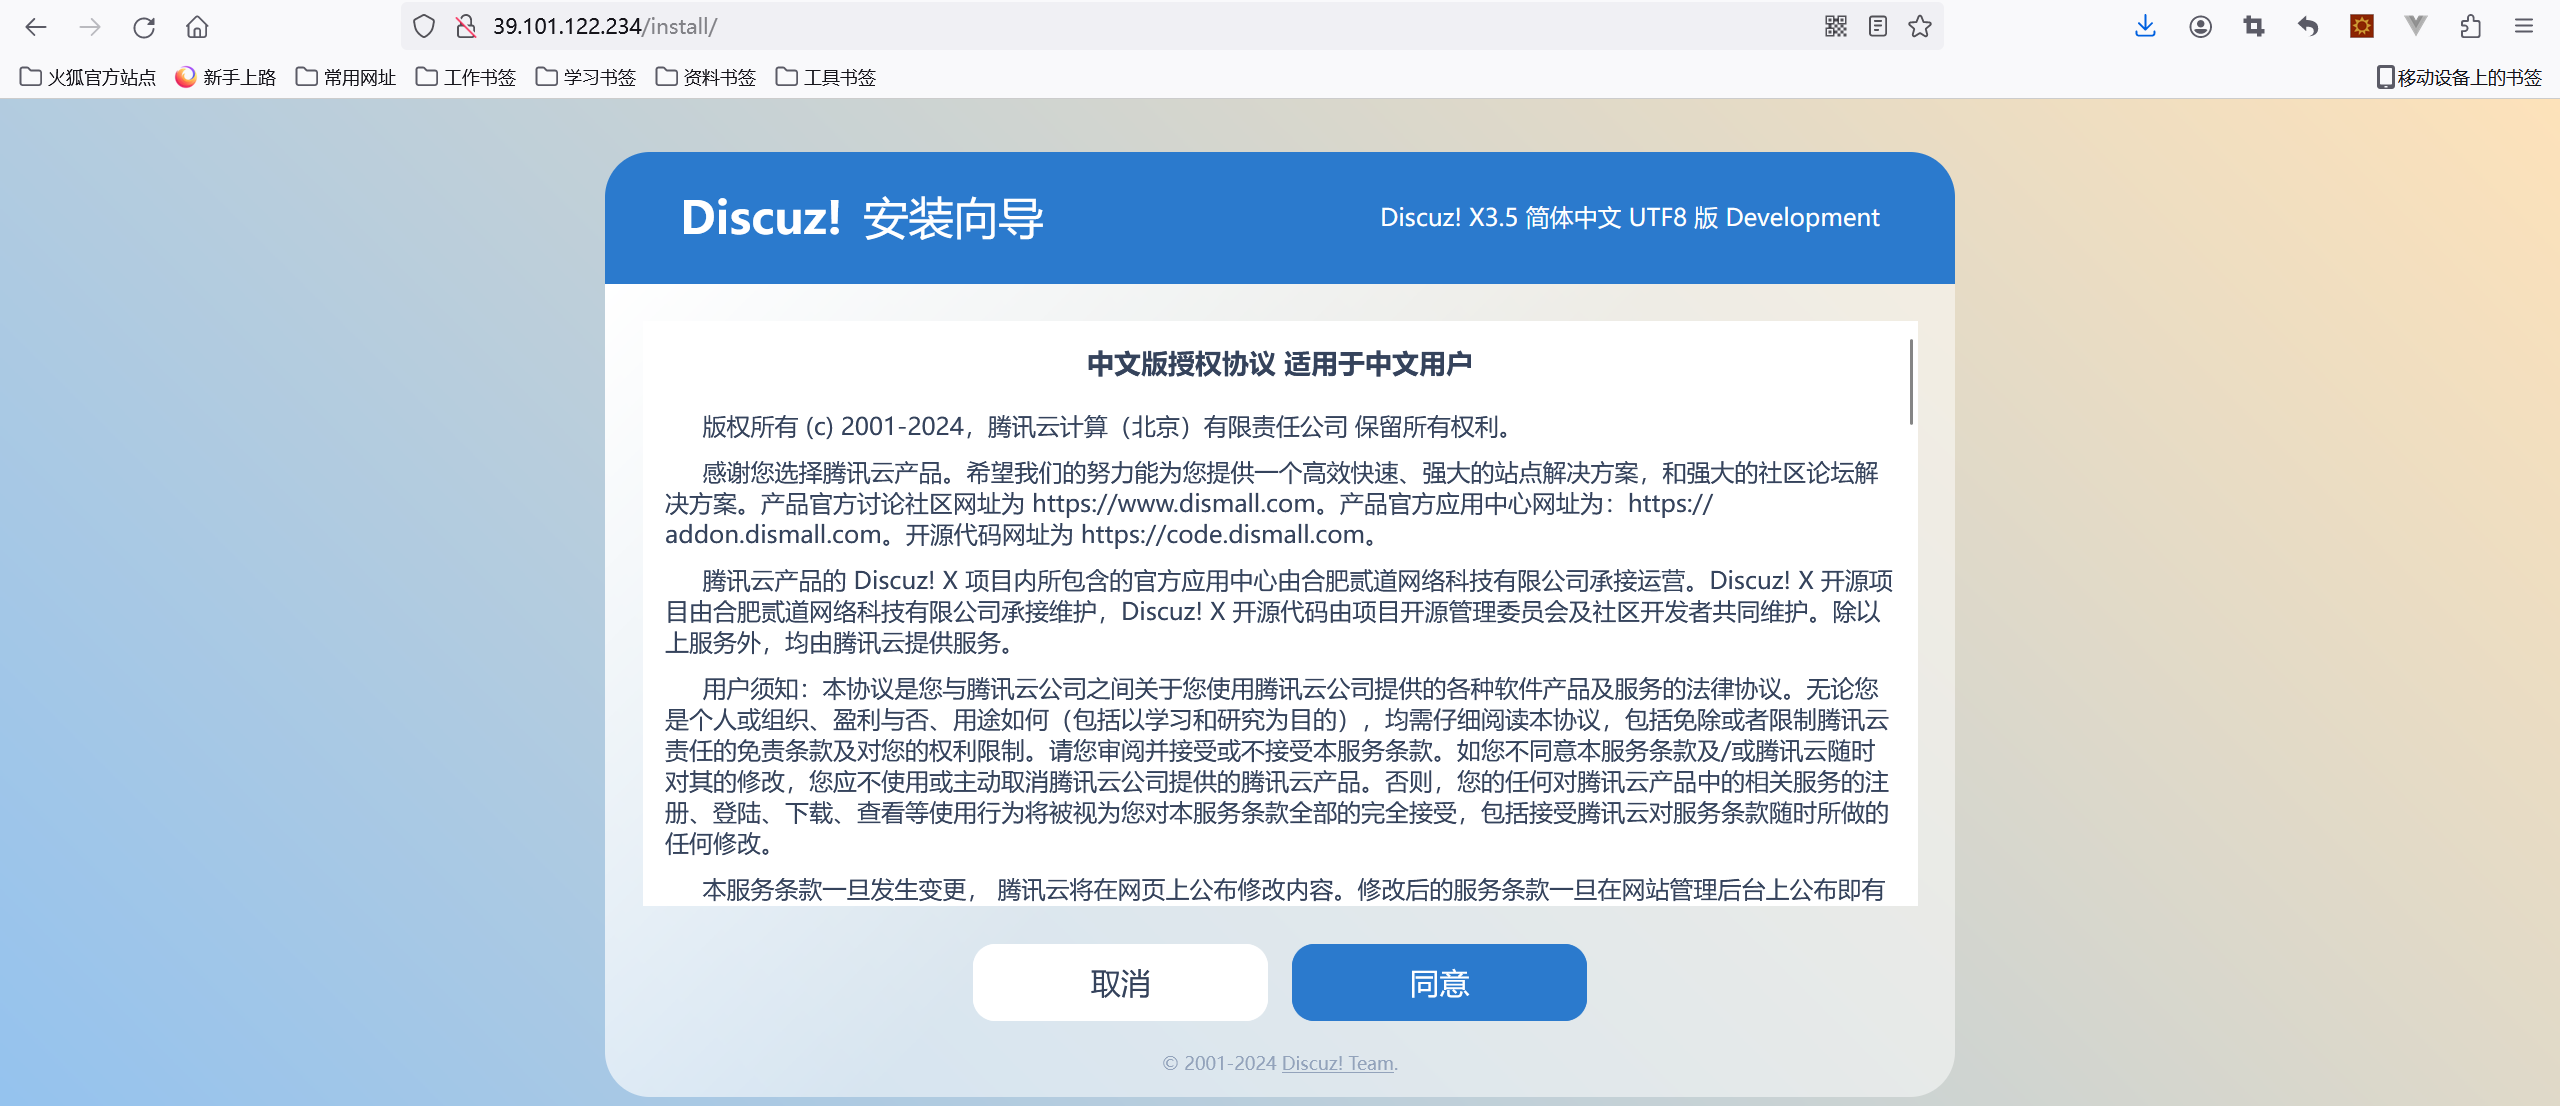This screenshot has width=2560, height=1106.
Task: Open the hamburger application menu
Action: tap(2524, 27)
